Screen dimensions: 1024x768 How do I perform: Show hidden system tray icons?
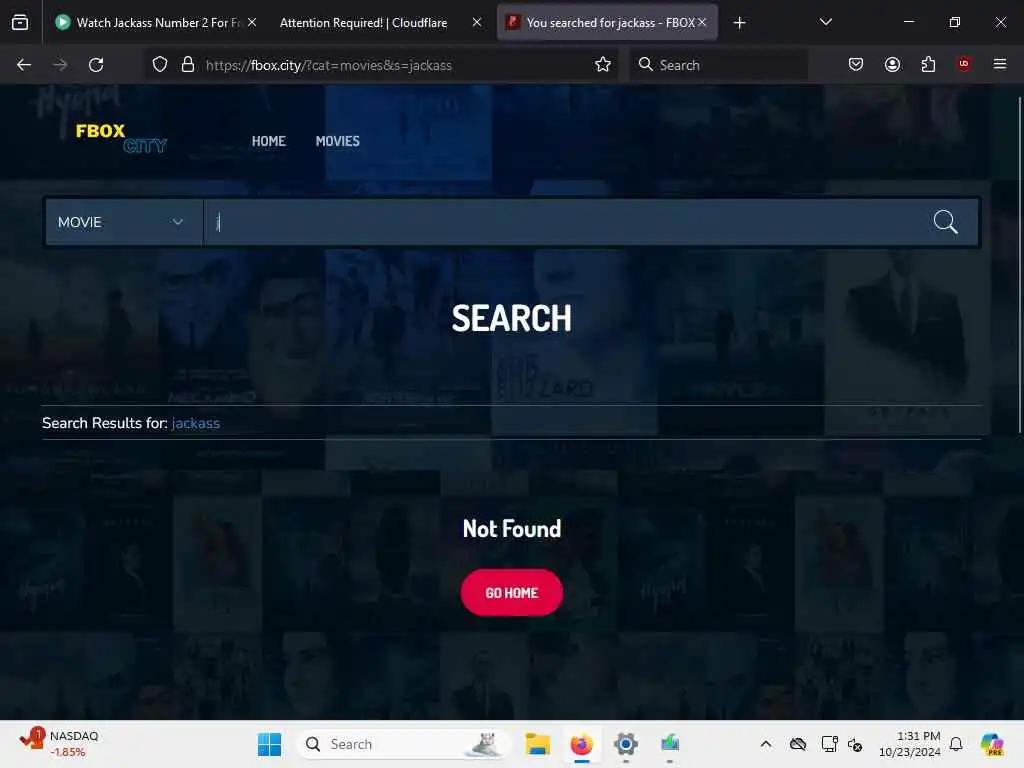coord(766,744)
